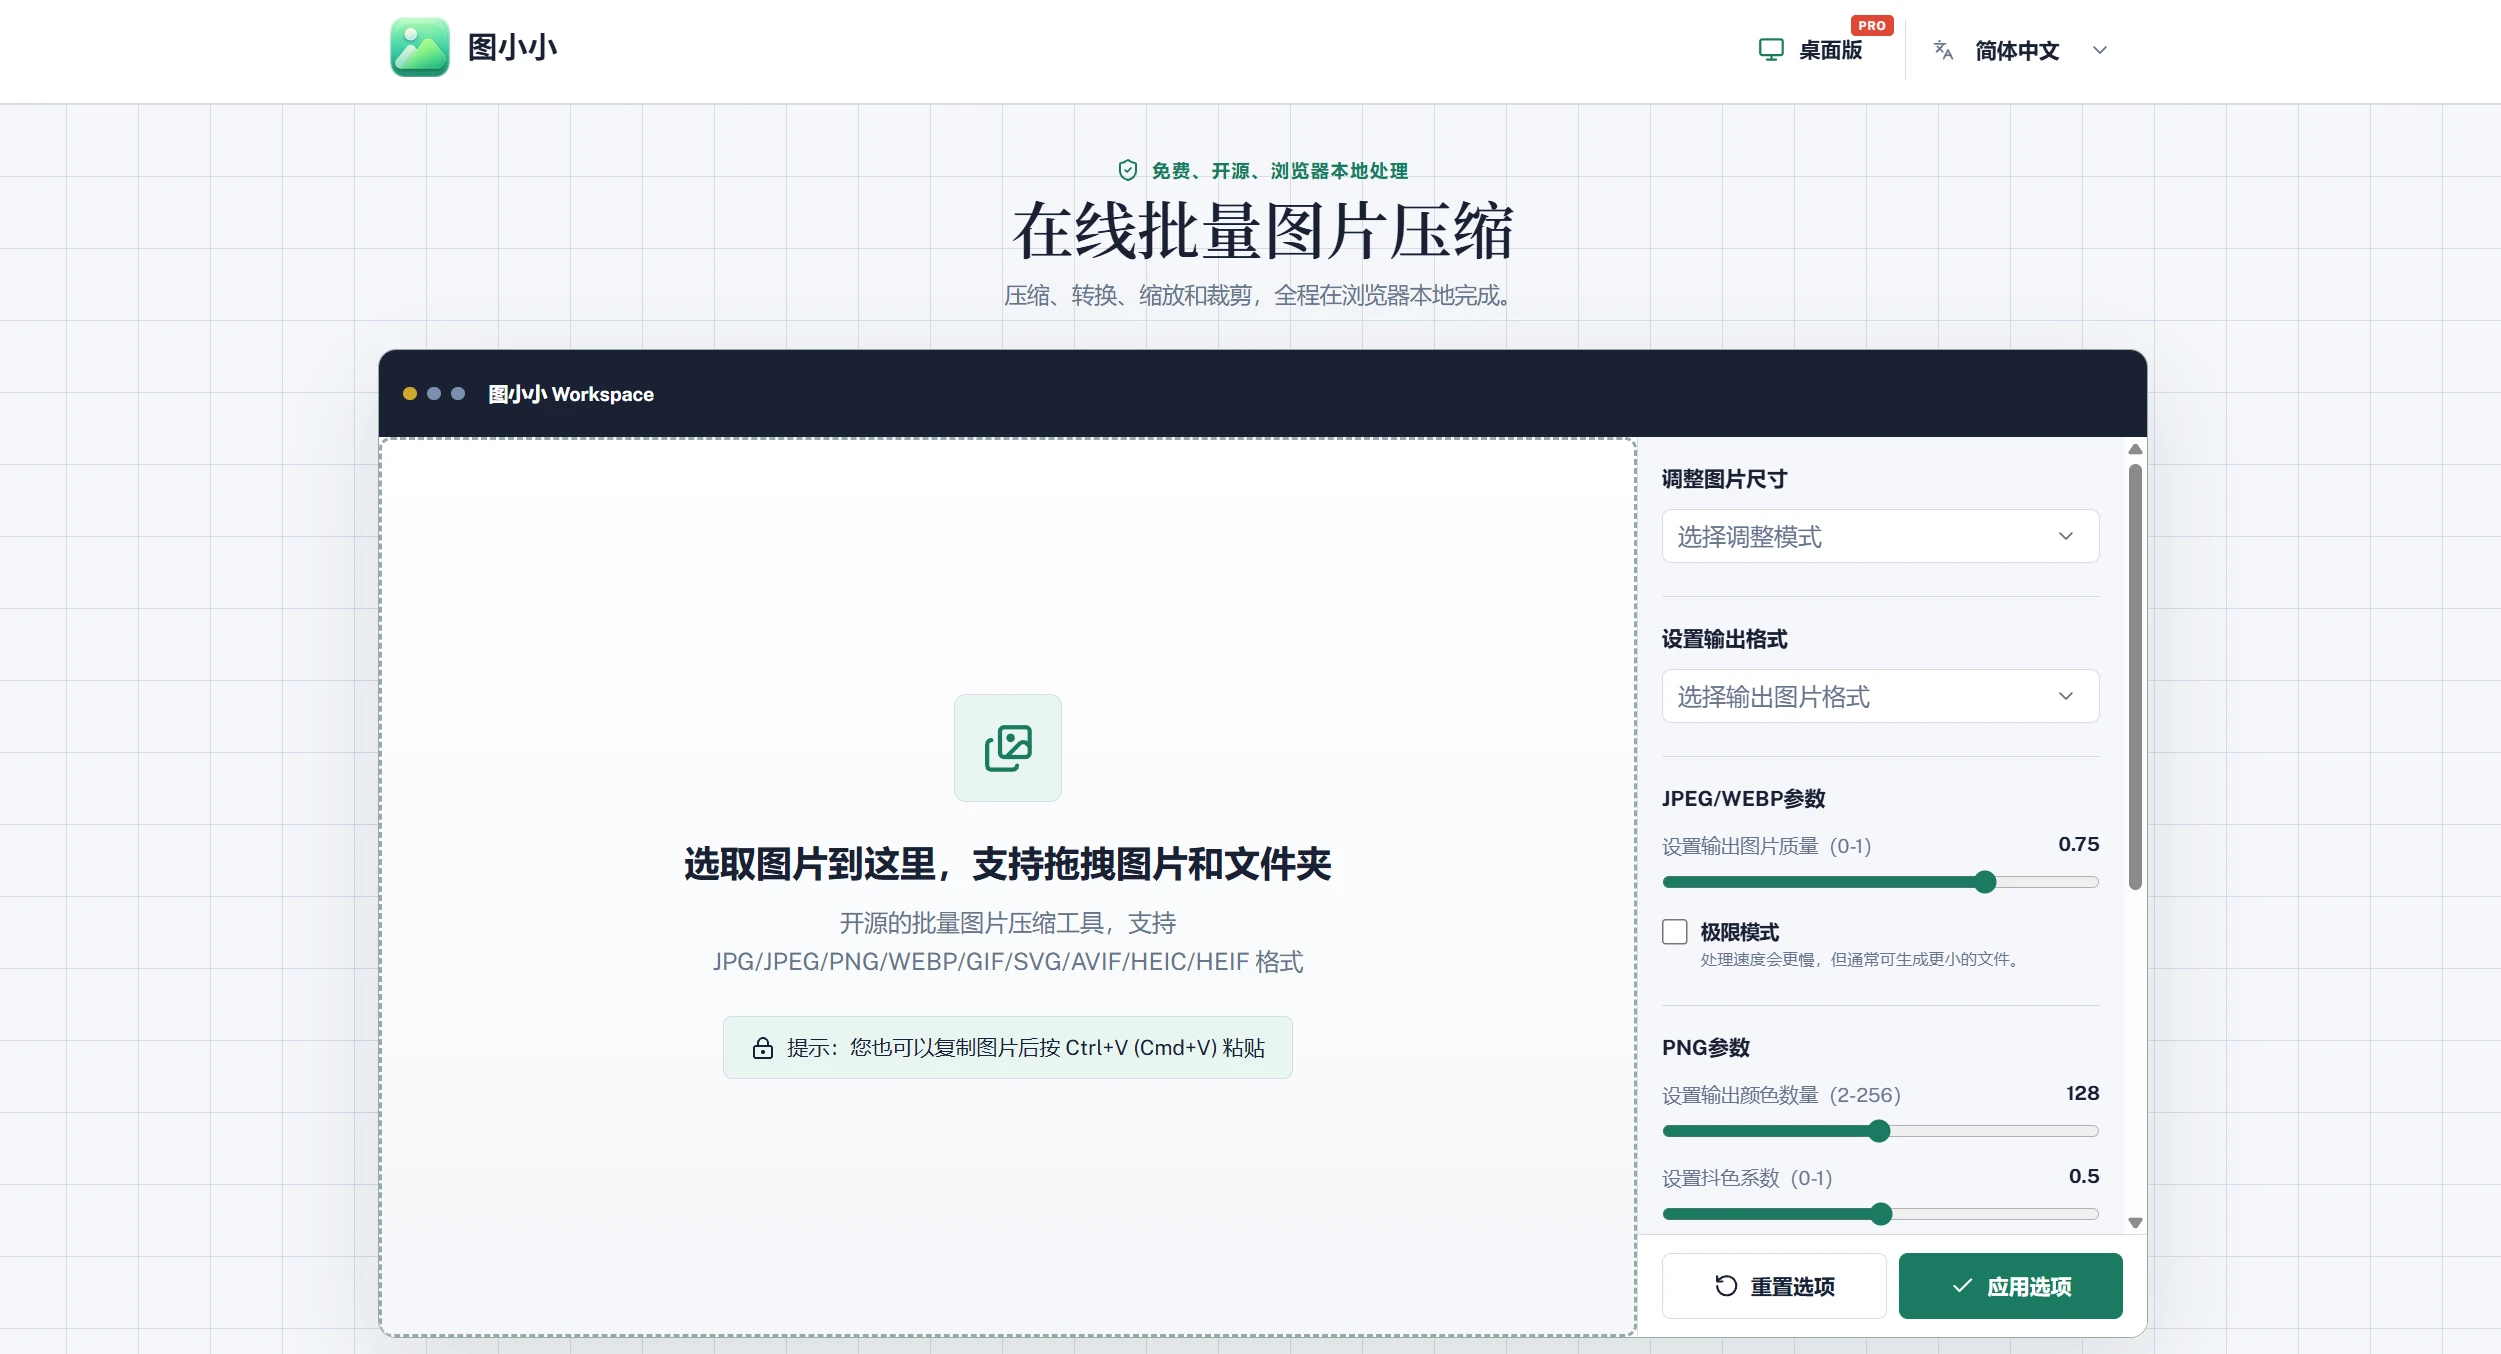The image size is (2501, 1354).
Task: Click the scrollbar down arrow in settings
Action: [x=2134, y=1223]
